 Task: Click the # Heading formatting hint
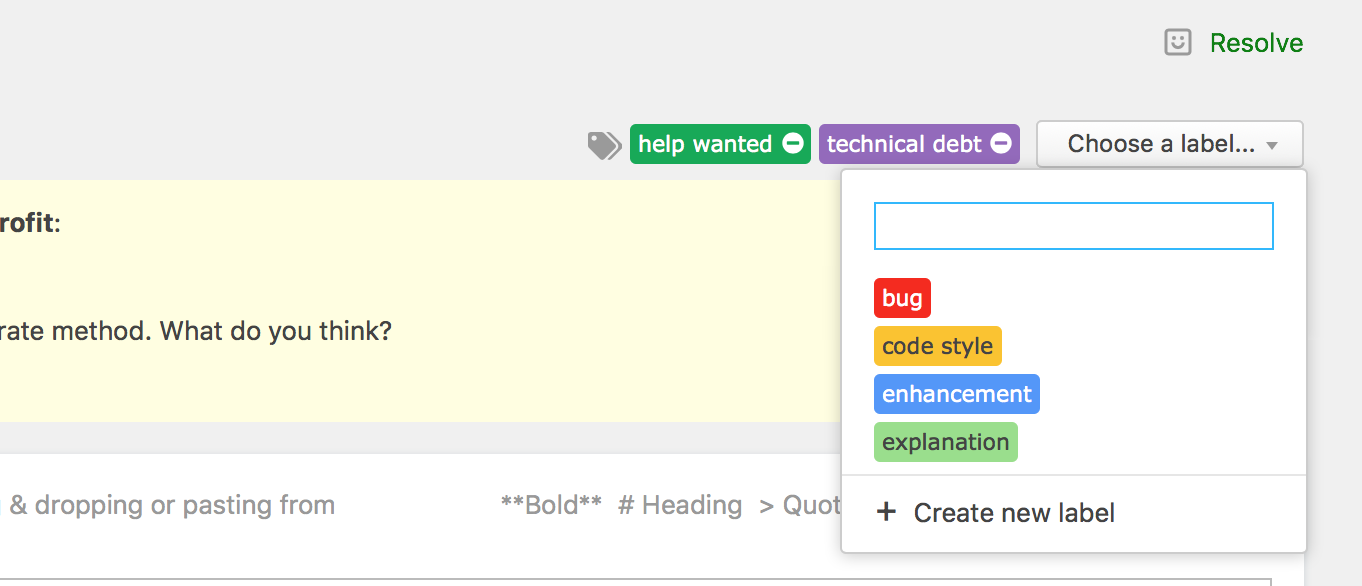[x=680, y=505]
